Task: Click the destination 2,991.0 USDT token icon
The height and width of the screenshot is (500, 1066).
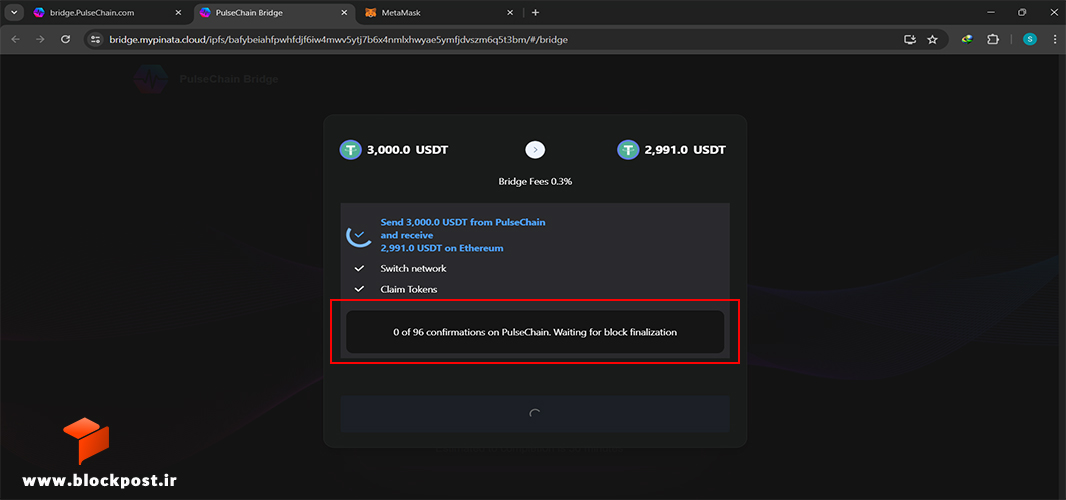Action: click(628, 150)
